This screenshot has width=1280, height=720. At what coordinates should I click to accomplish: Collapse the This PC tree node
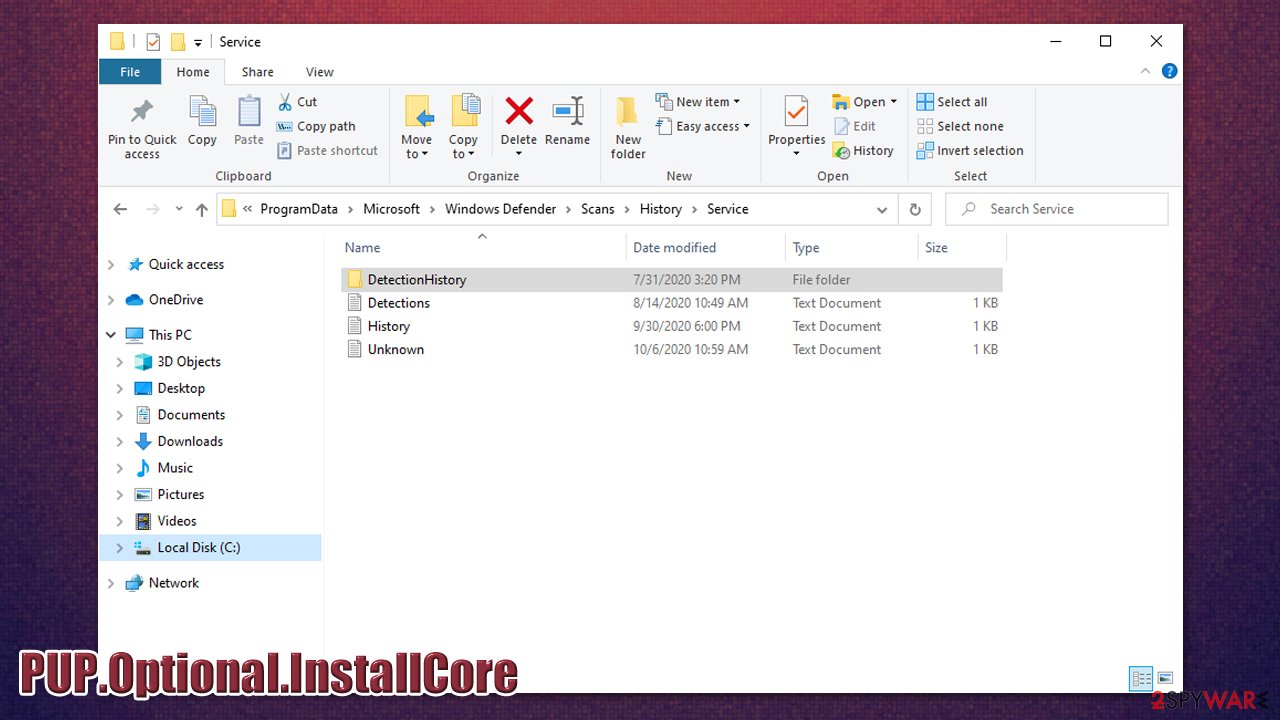[111, 335]
